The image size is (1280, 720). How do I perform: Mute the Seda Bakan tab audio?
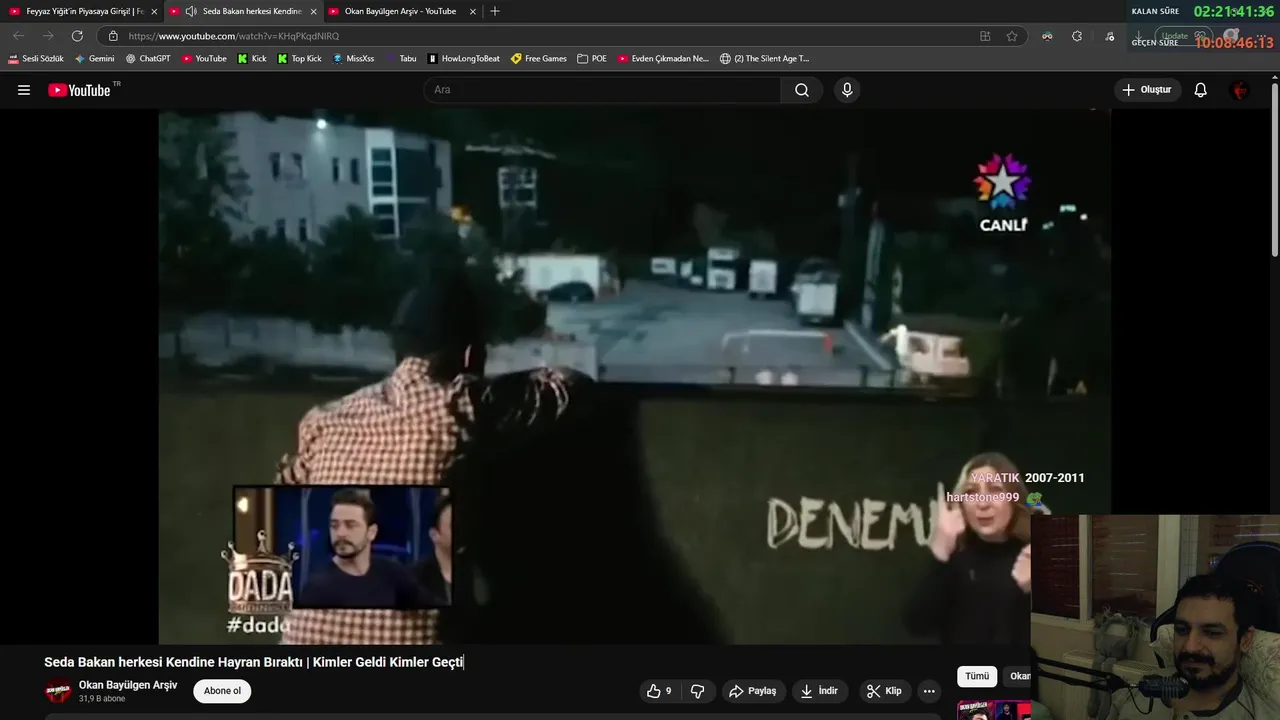pyautogui.click(x=190, y=11)
